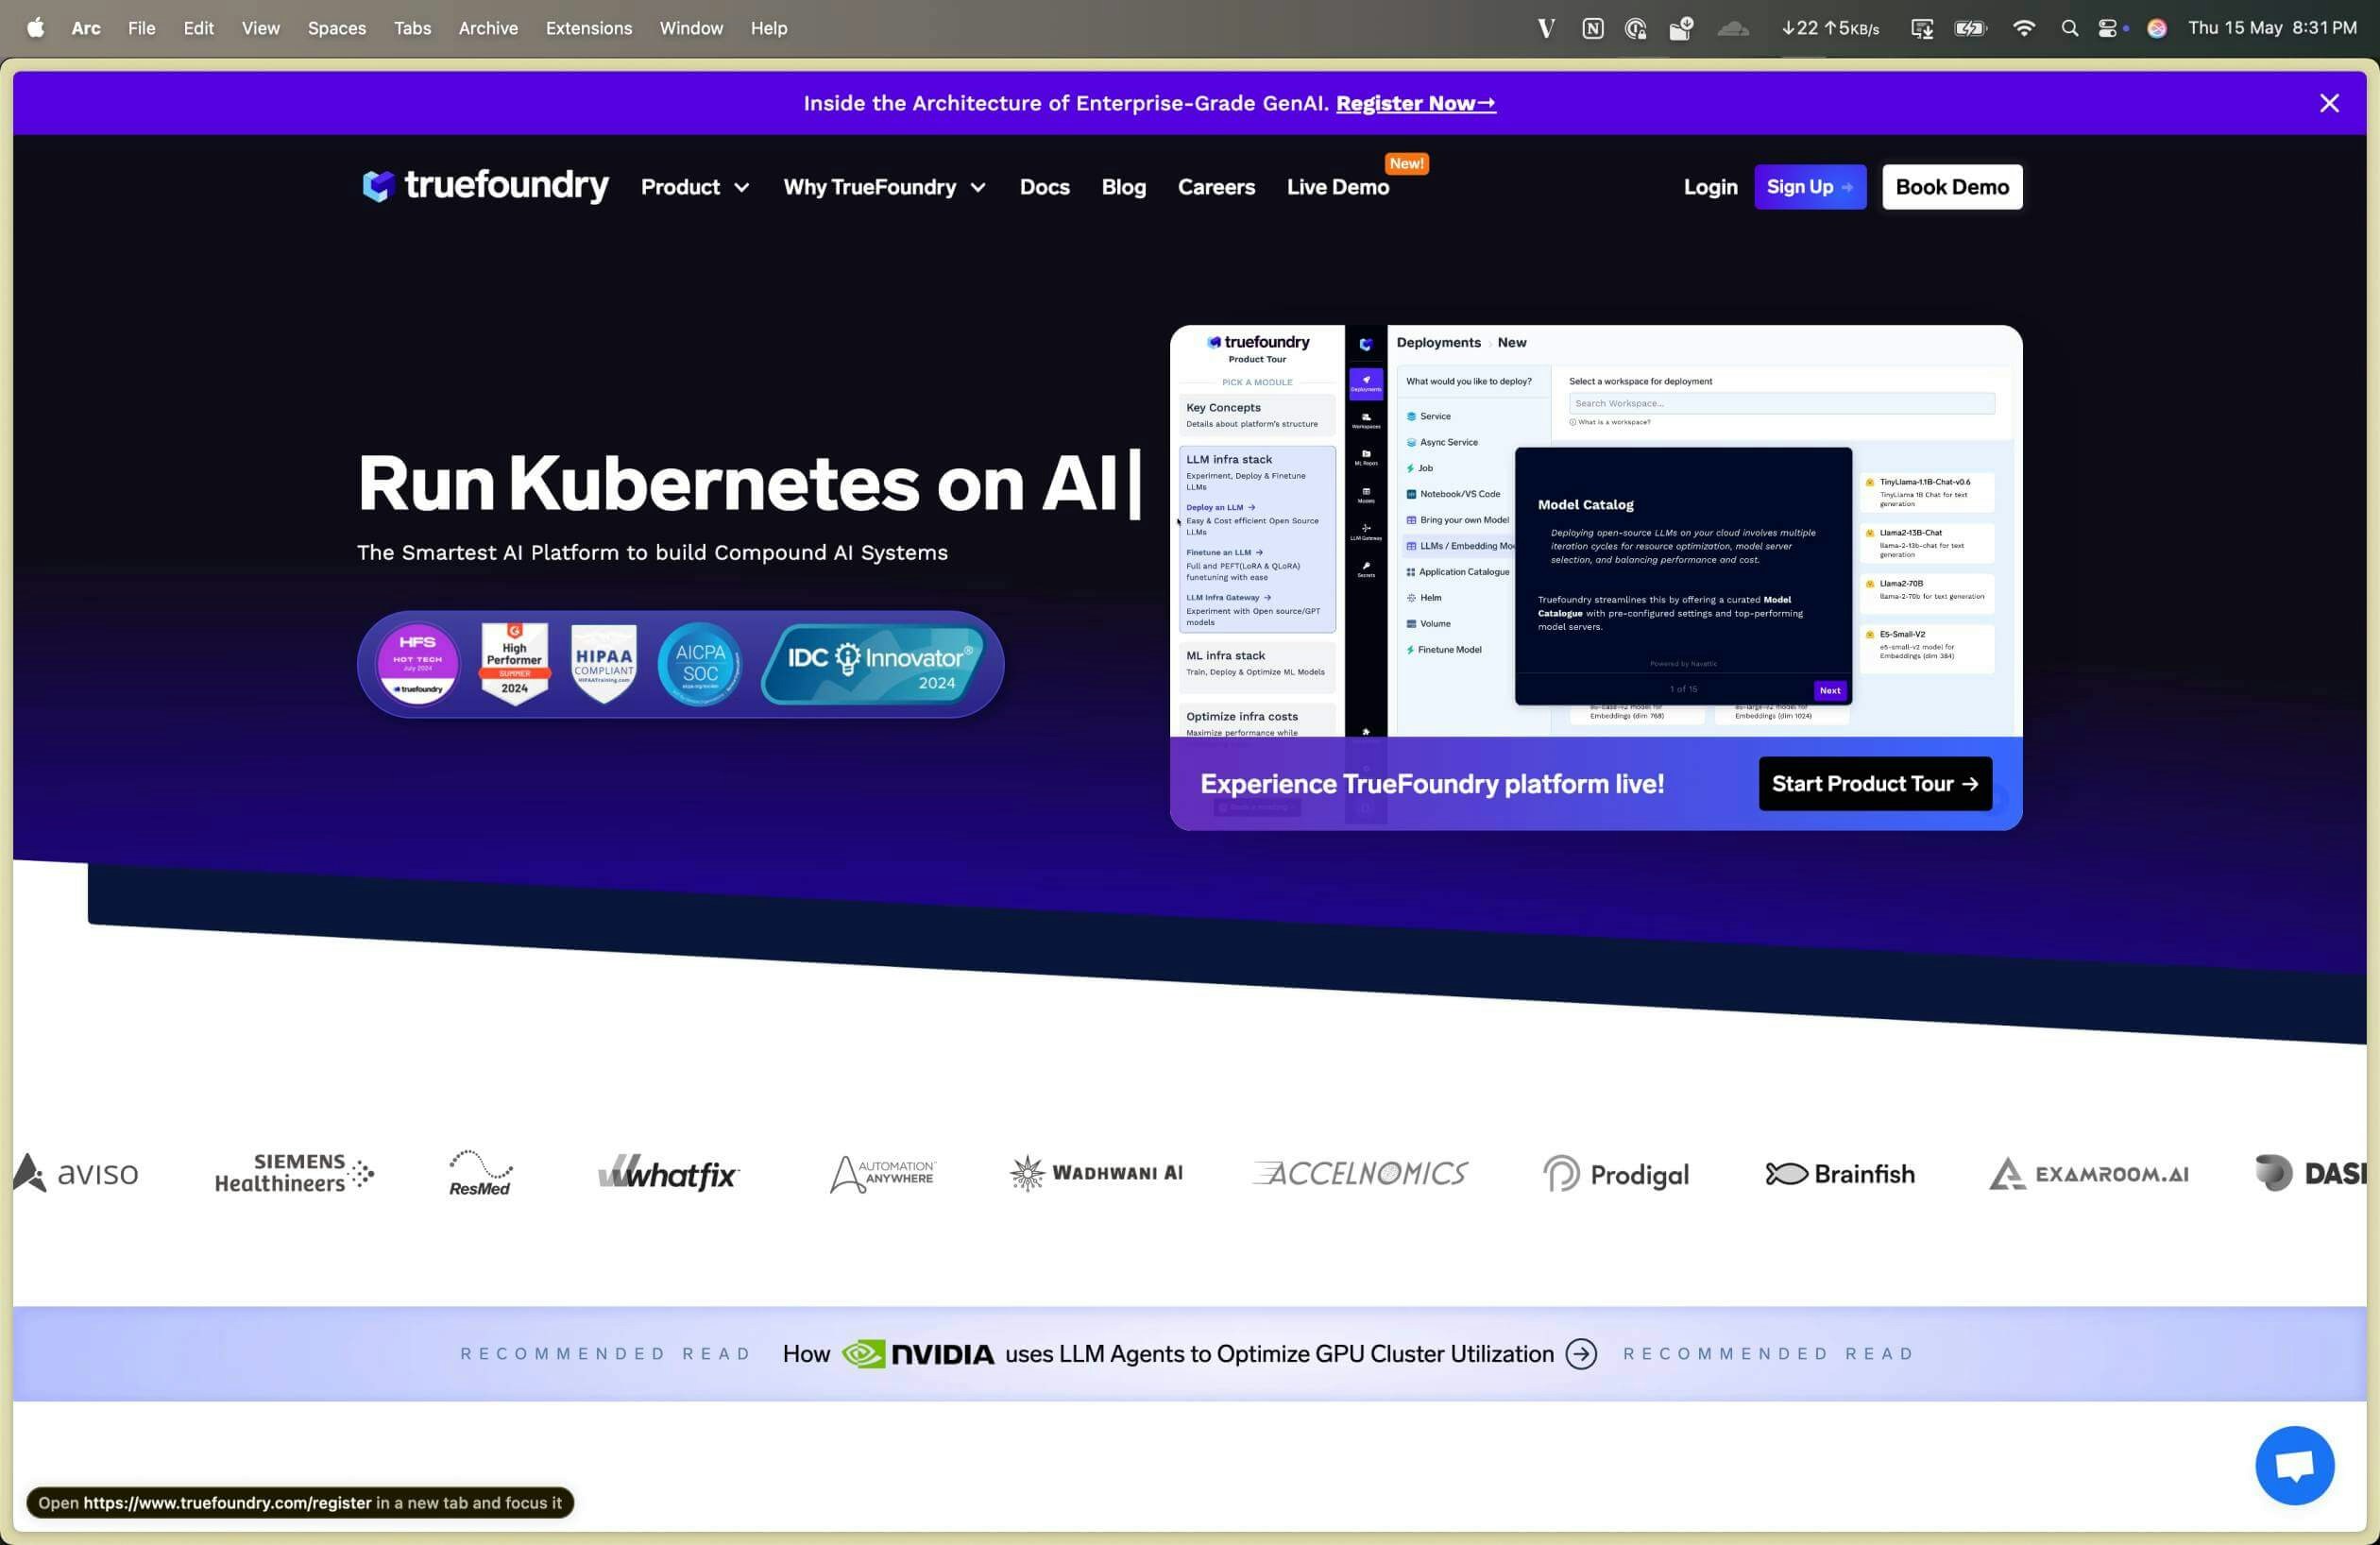The height and width of the screenshot is (1545, 2380).
Task: Select Finetune Model deploy option
Action: click(1444, 650)
